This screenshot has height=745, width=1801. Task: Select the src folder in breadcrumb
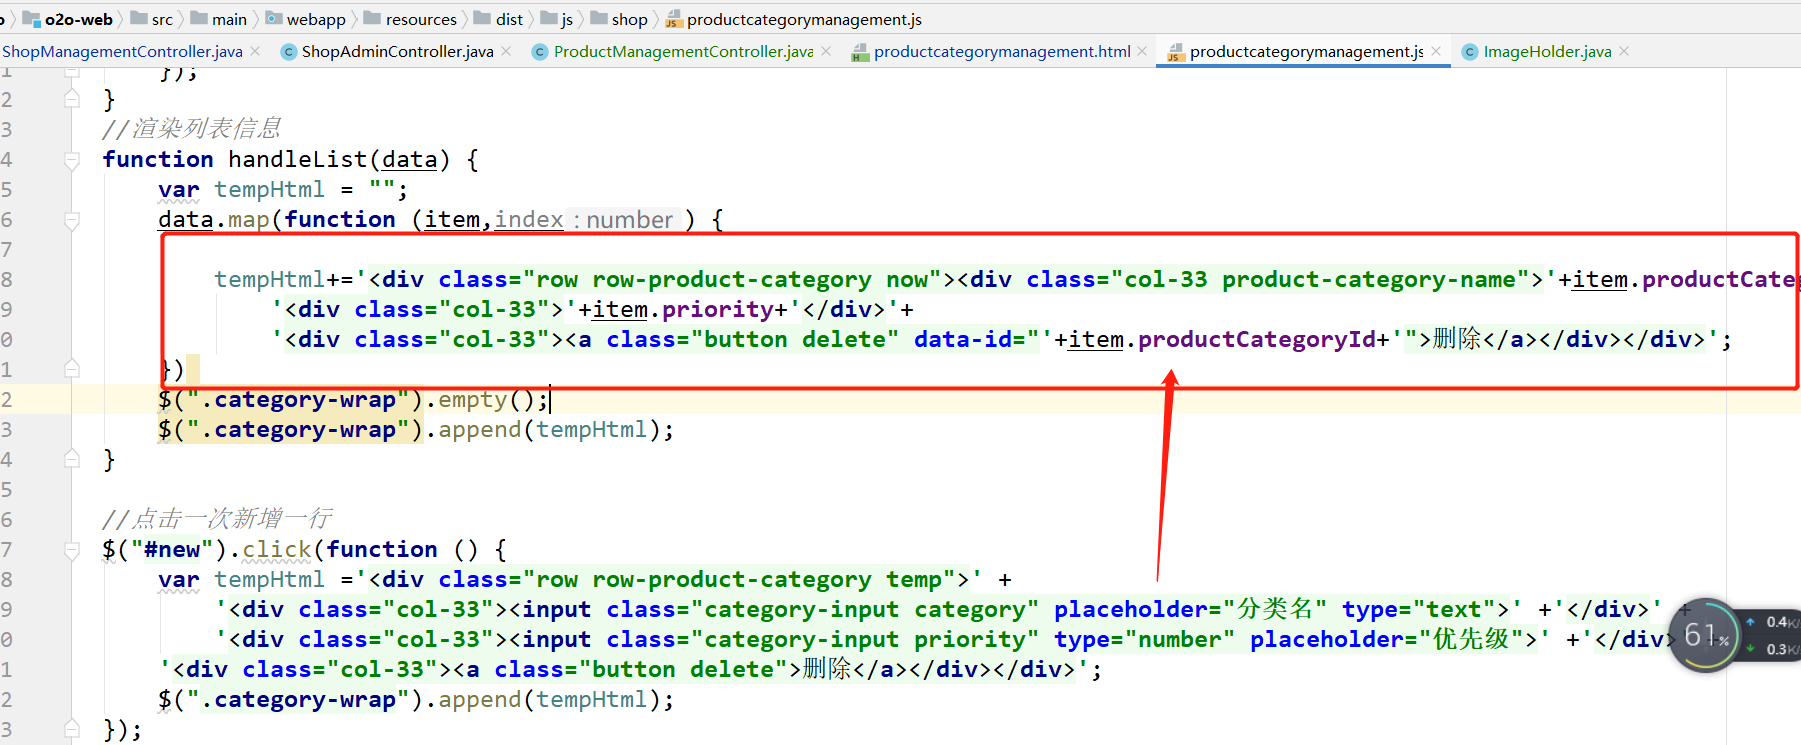pos(152,19)
